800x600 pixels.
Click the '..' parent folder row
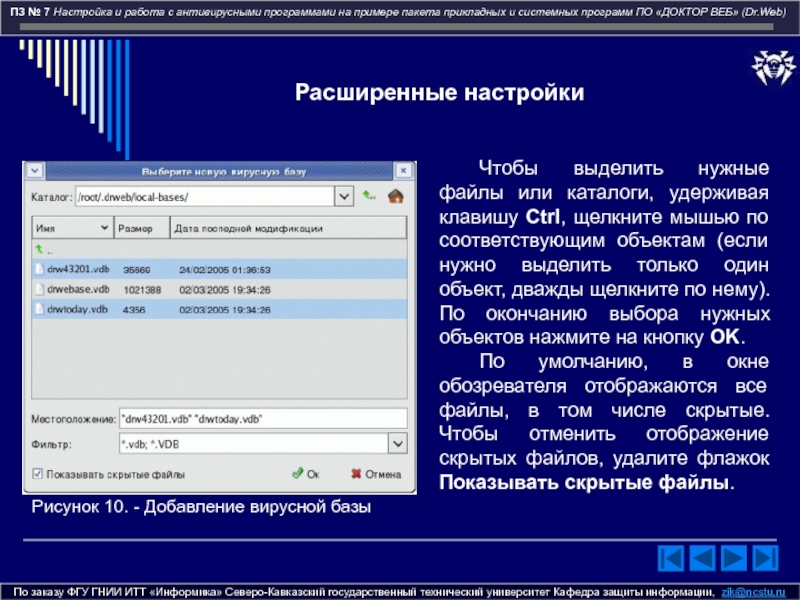(x=219, y=249)
